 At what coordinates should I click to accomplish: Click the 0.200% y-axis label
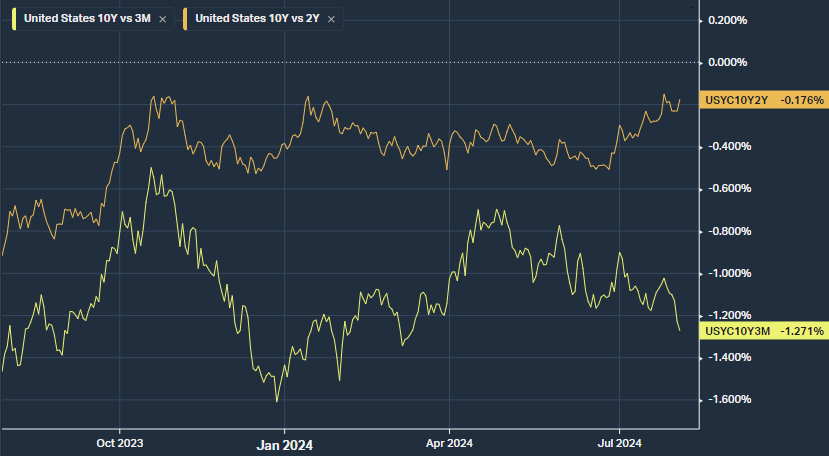727,20
